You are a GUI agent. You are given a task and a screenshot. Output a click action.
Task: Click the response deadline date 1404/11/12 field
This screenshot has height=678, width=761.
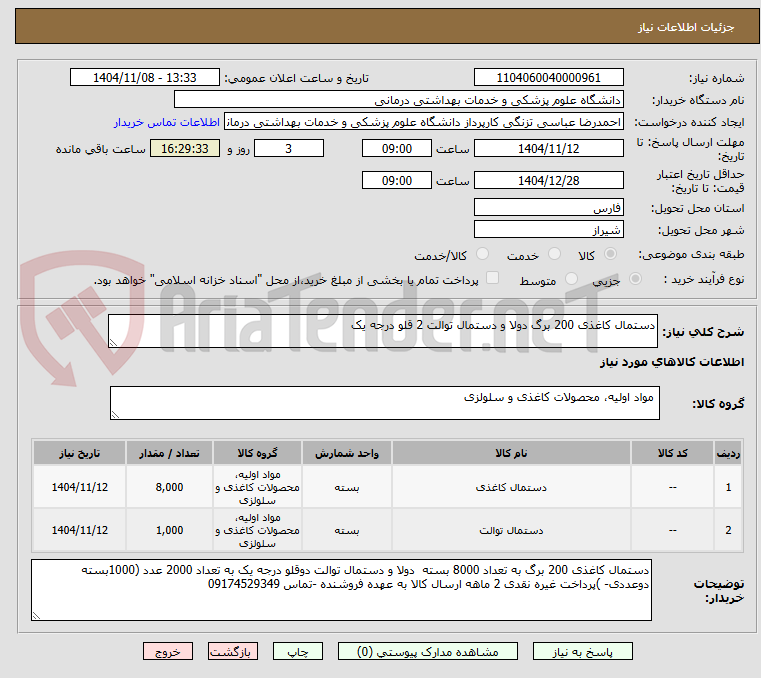click(548, 149)
